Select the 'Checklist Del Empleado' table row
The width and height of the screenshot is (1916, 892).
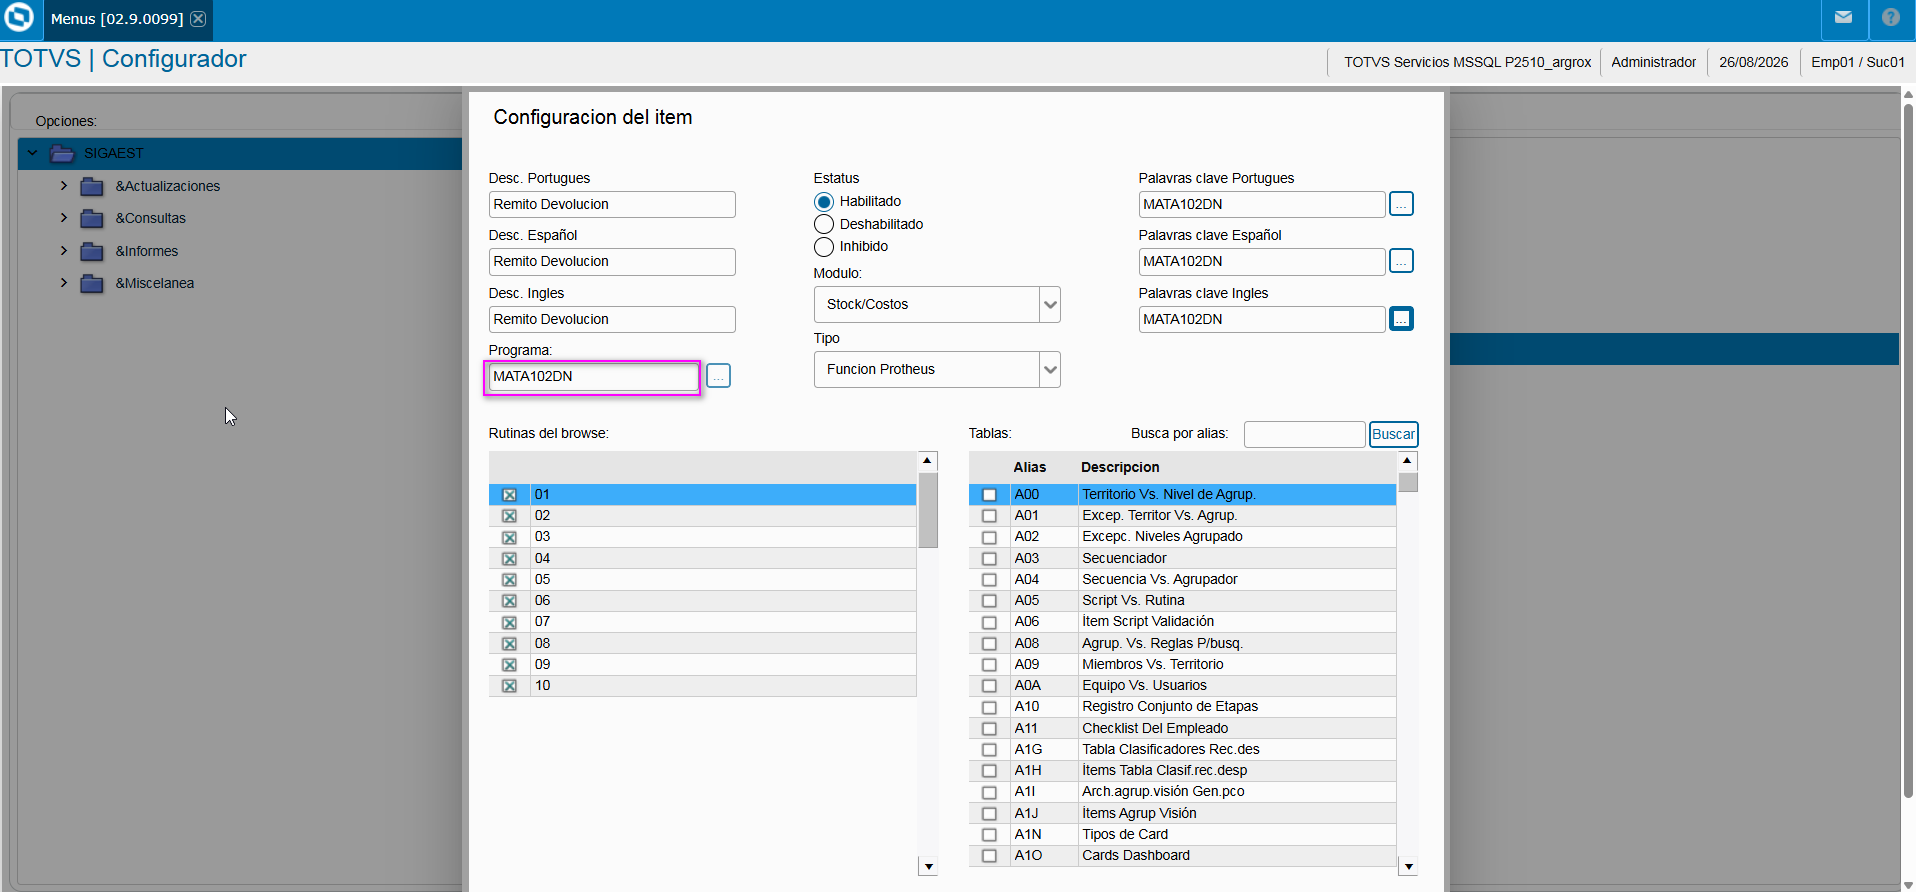coord(1182,729)
